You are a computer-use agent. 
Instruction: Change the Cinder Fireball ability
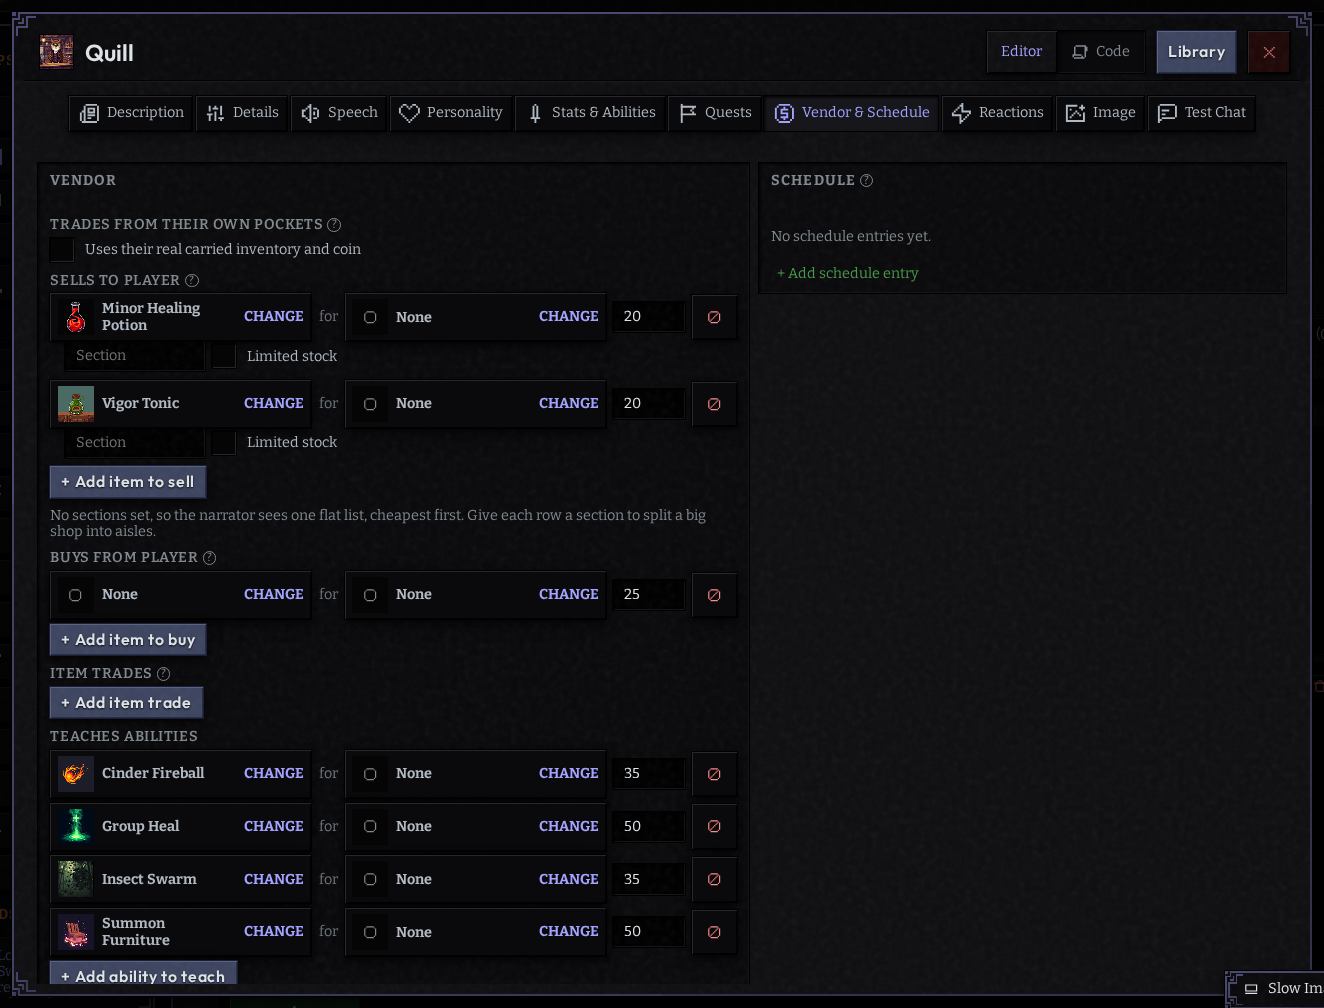coord(273,773)
